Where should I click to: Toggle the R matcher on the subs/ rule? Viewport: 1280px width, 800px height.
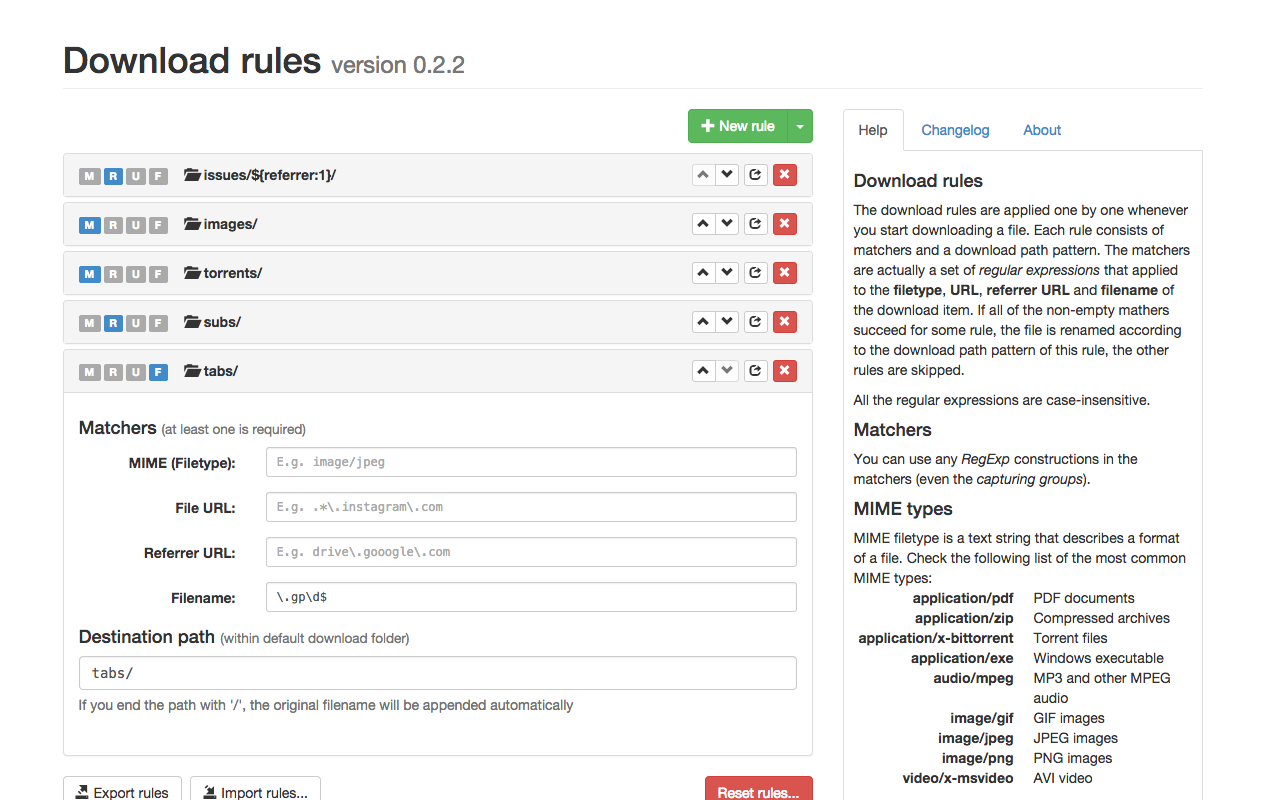point(112,322)
